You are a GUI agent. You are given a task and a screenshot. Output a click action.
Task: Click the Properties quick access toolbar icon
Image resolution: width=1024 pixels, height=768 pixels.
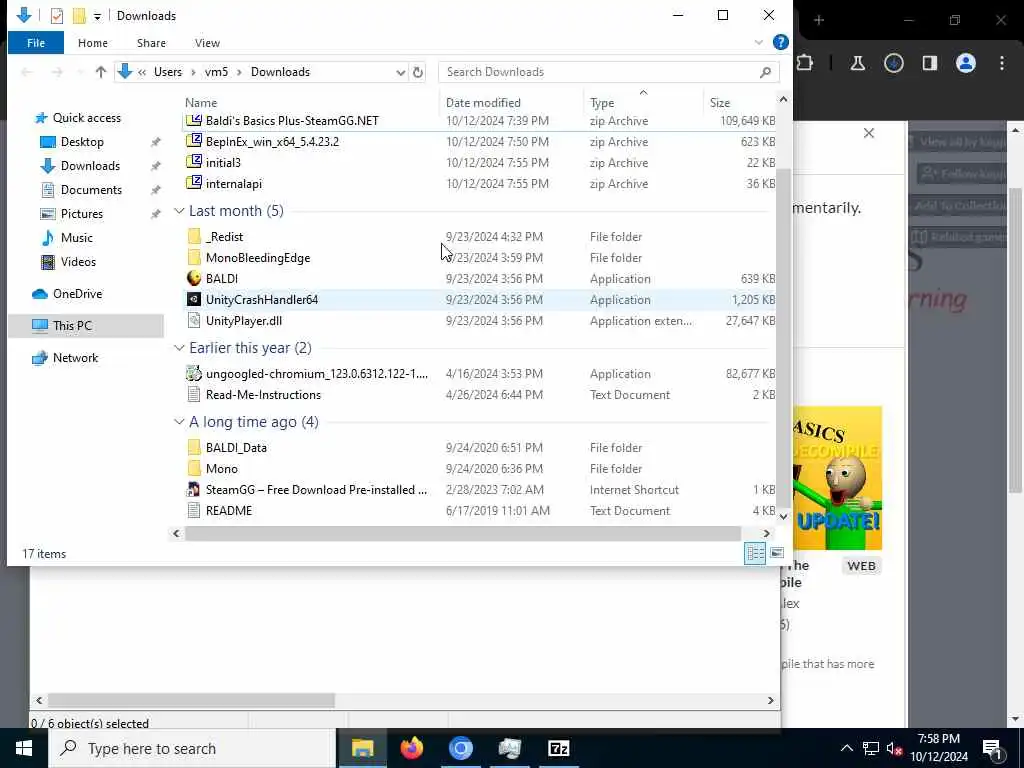coord(57,15)
